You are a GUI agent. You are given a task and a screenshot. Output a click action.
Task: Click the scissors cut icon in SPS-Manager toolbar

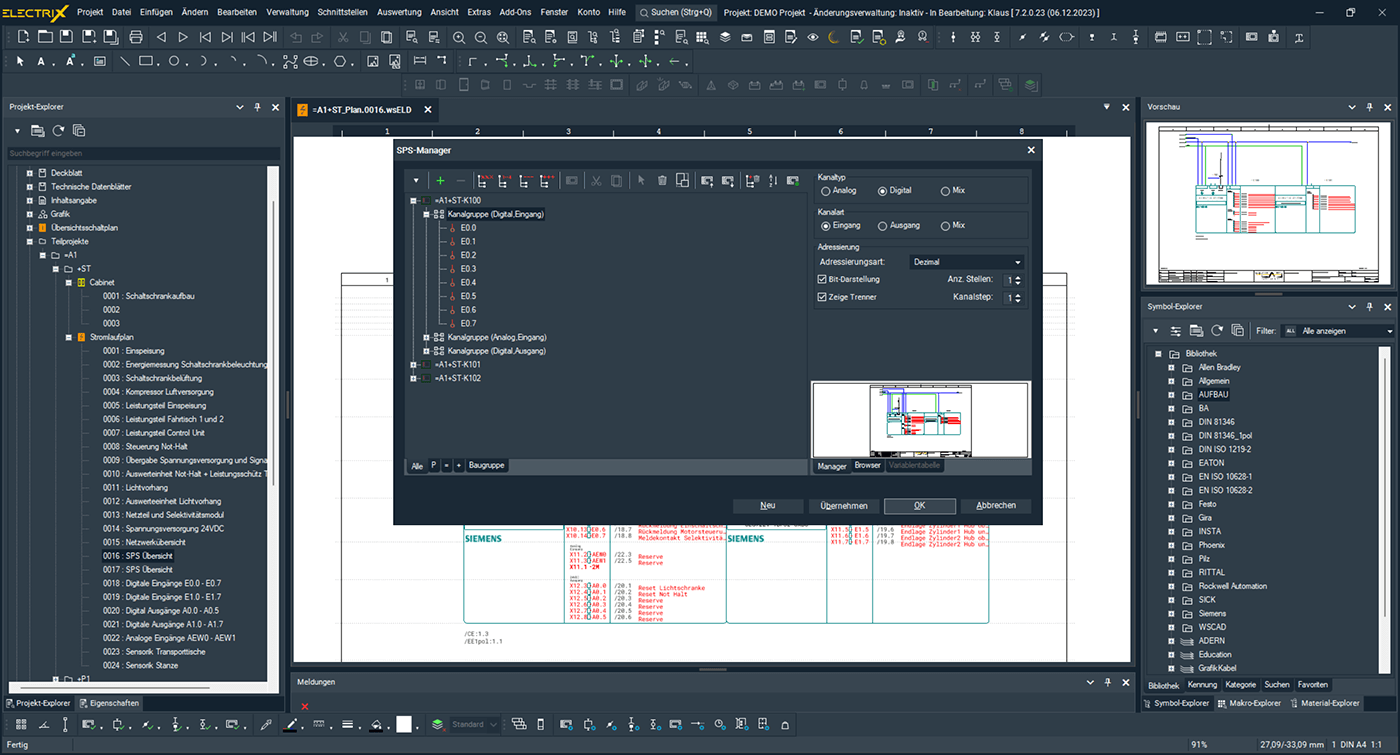pyautogui.click(x=595, y=180)
